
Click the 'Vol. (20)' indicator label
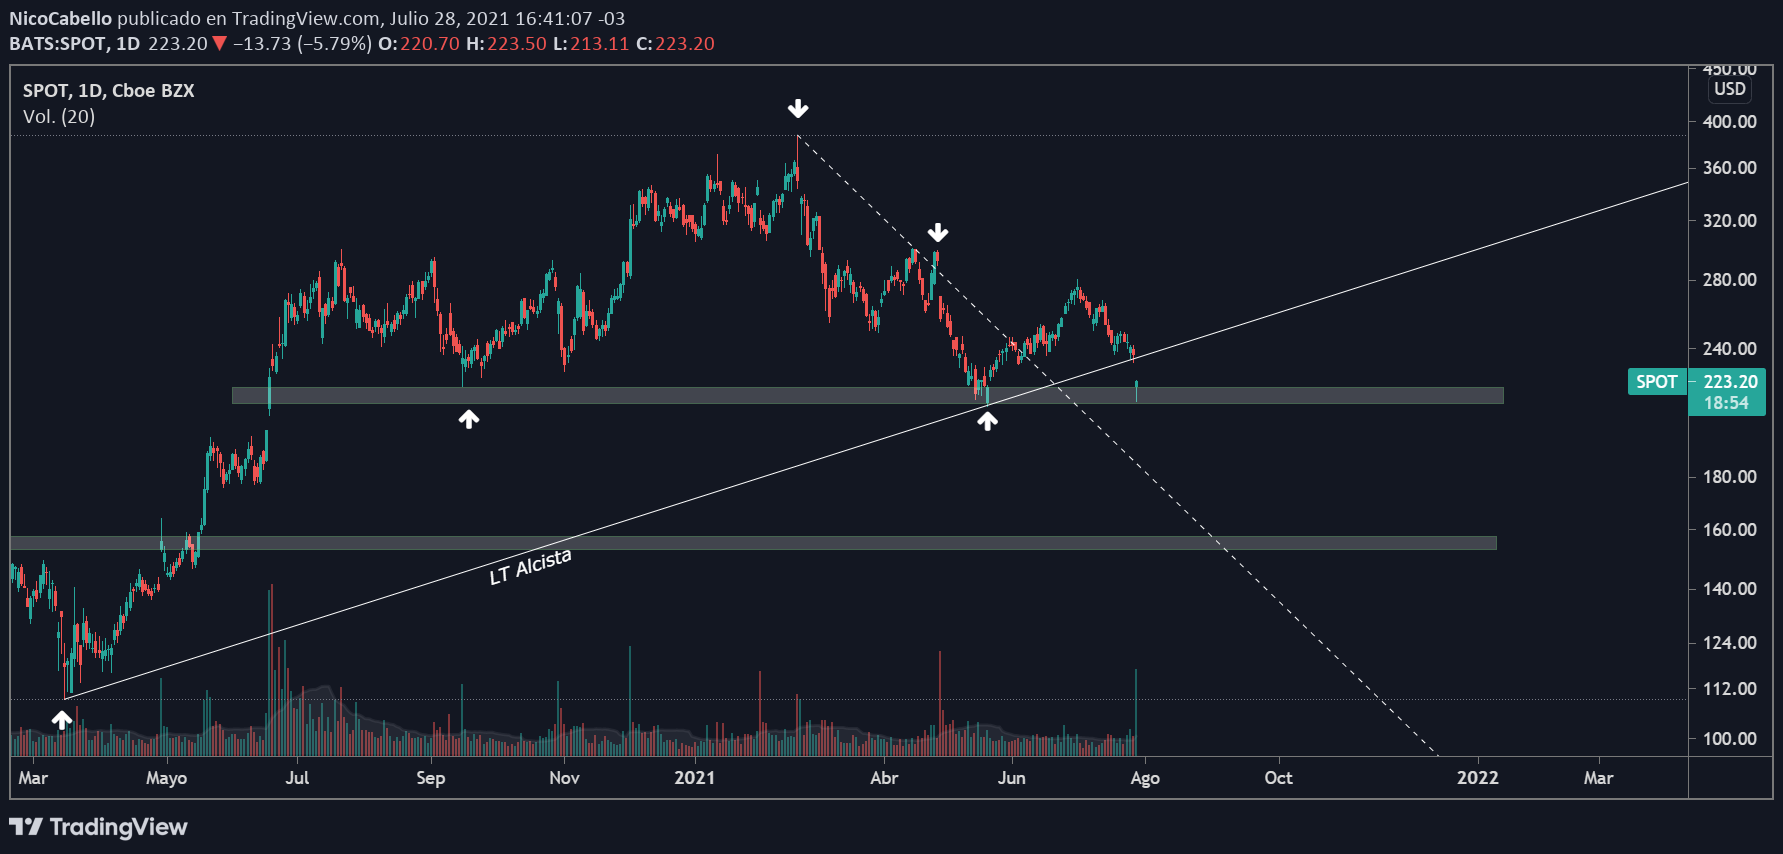[x=59, y=116]
